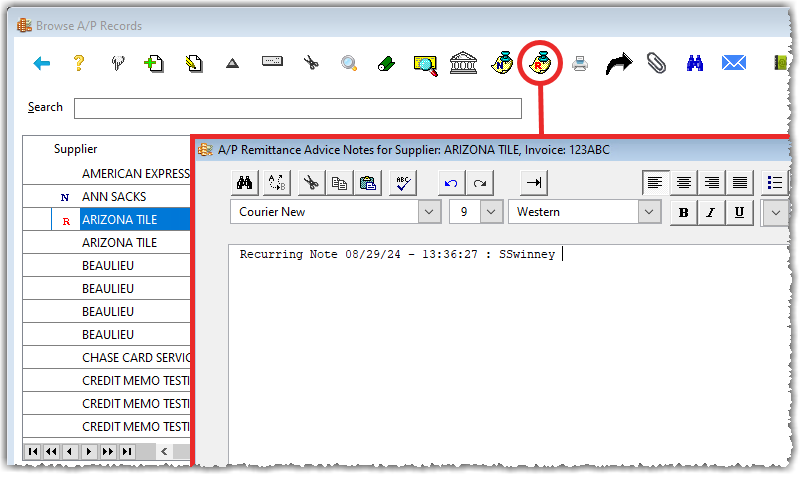Toggle italic formatting
Screen dimensions: 802x478
click(x=711, y=213)
